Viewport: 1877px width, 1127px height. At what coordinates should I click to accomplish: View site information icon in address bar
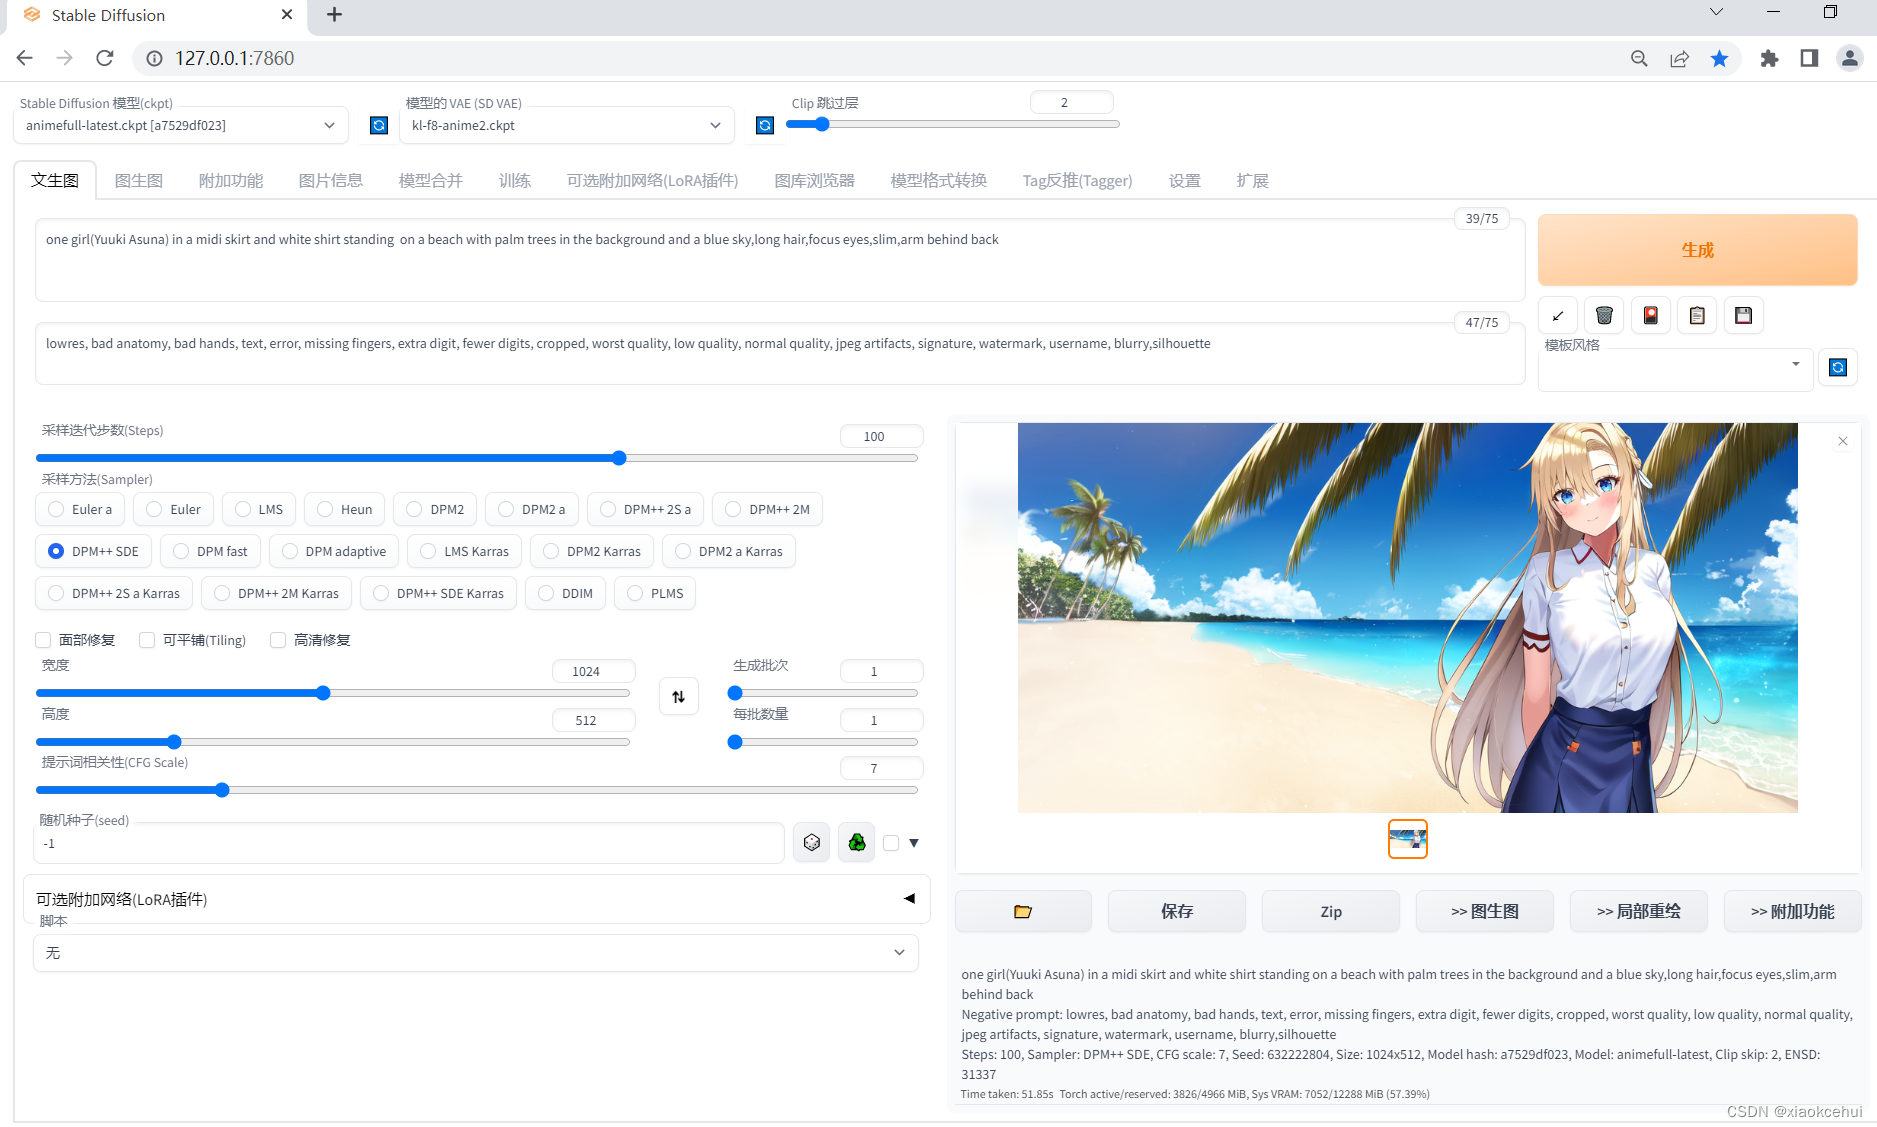(155, 58)
